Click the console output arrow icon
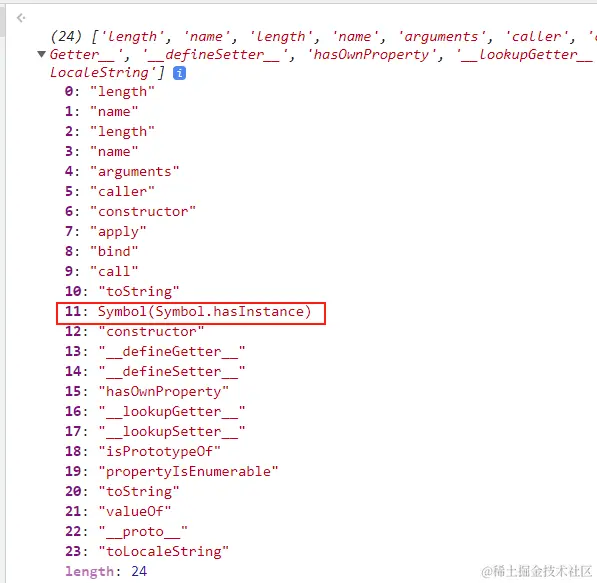This screenshot has width=597, height=583. 21,18
